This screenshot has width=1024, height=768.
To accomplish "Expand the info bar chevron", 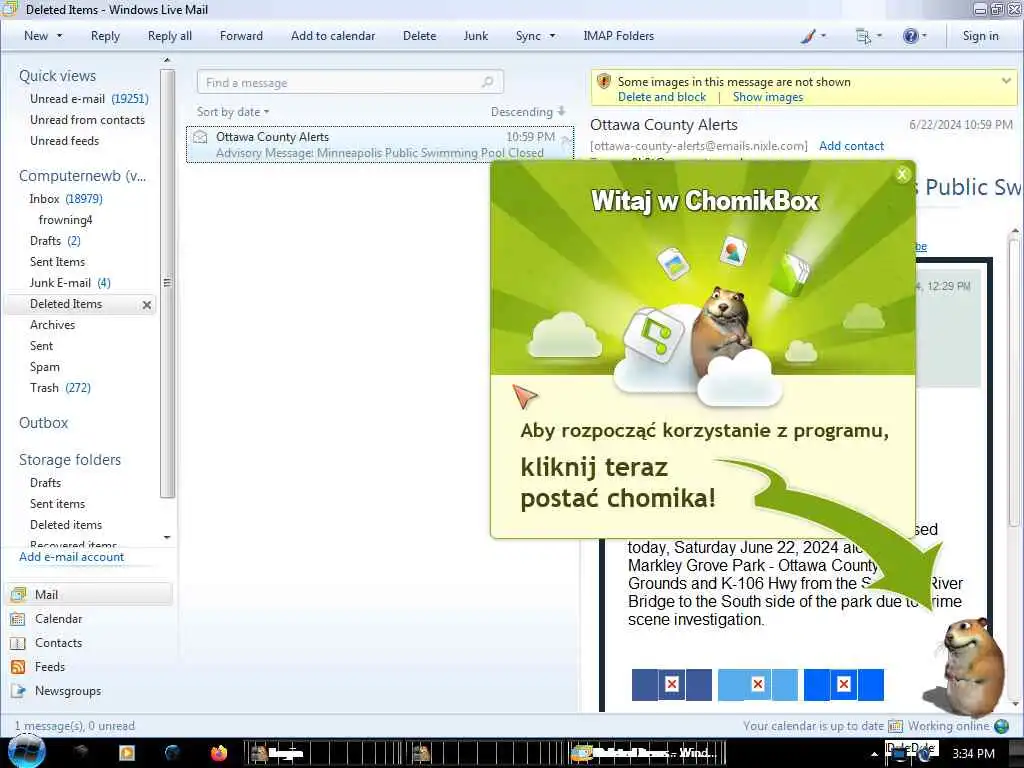I will (x=1006, y=81).
